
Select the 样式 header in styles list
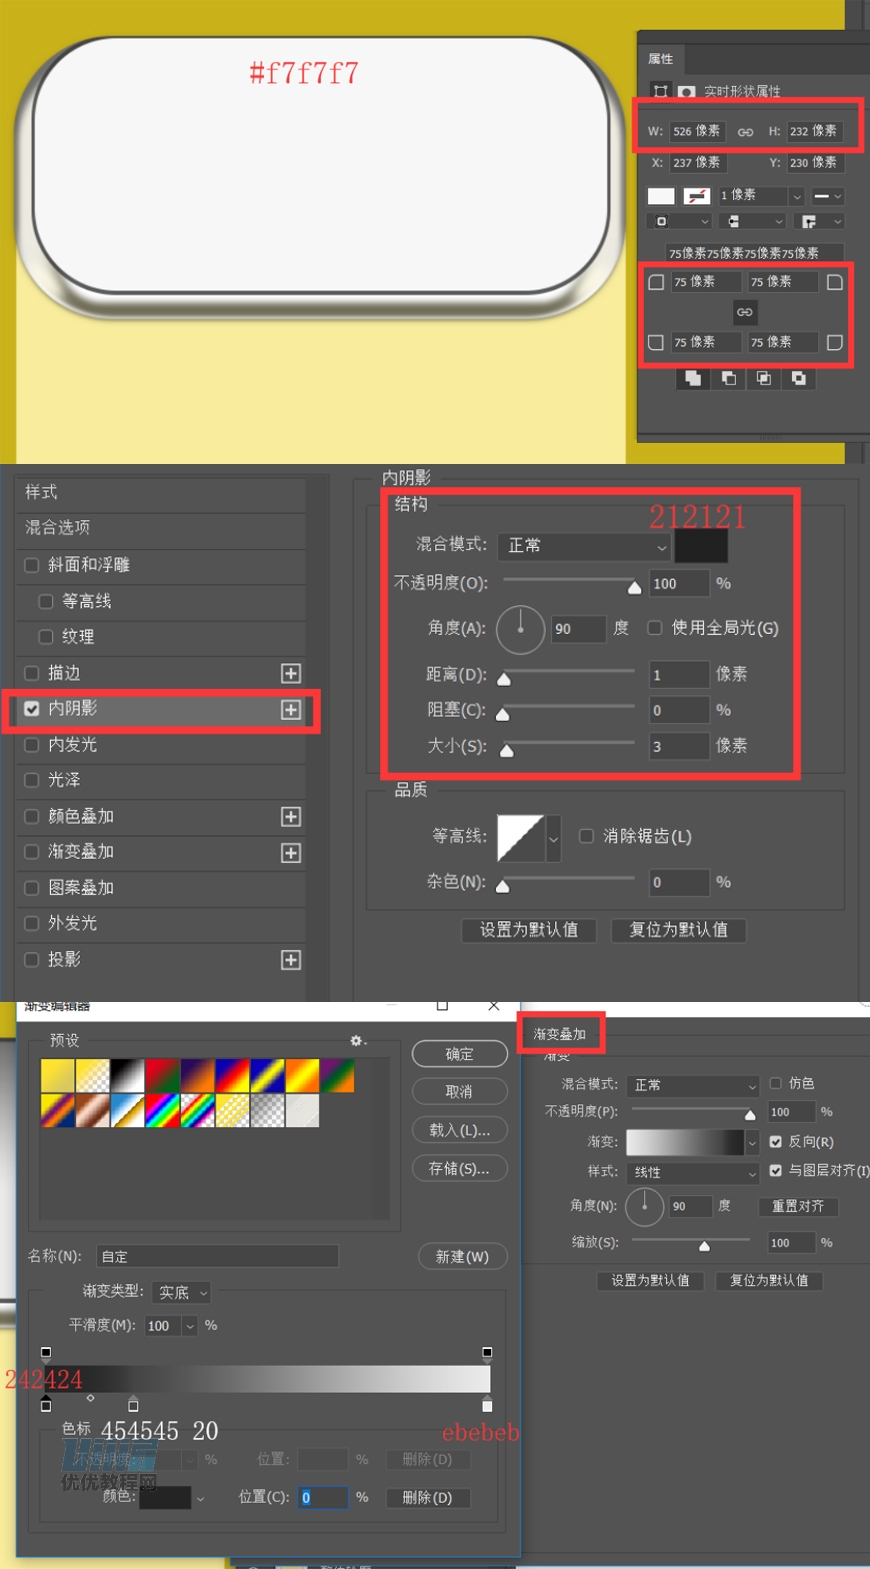pos(161,492)
